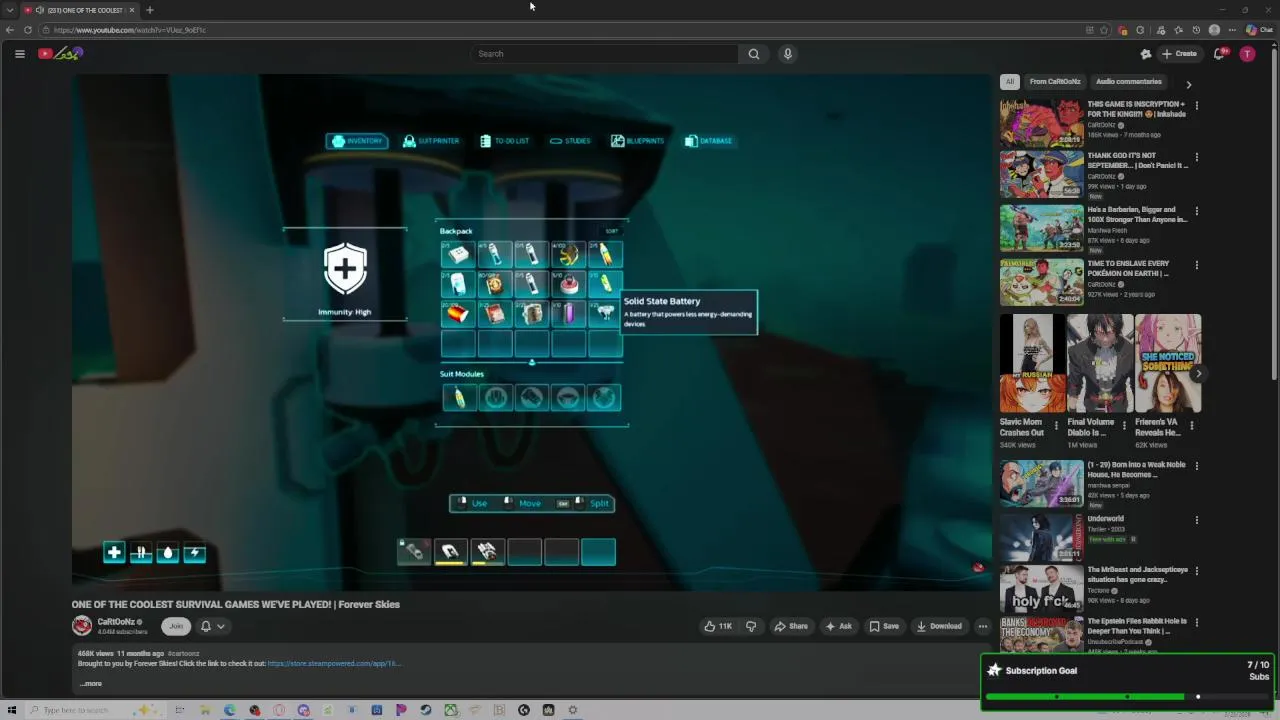The height and width of the screenshot is (720, 1280).
Task: Click the YouTube search field
Action: (605, 54)
